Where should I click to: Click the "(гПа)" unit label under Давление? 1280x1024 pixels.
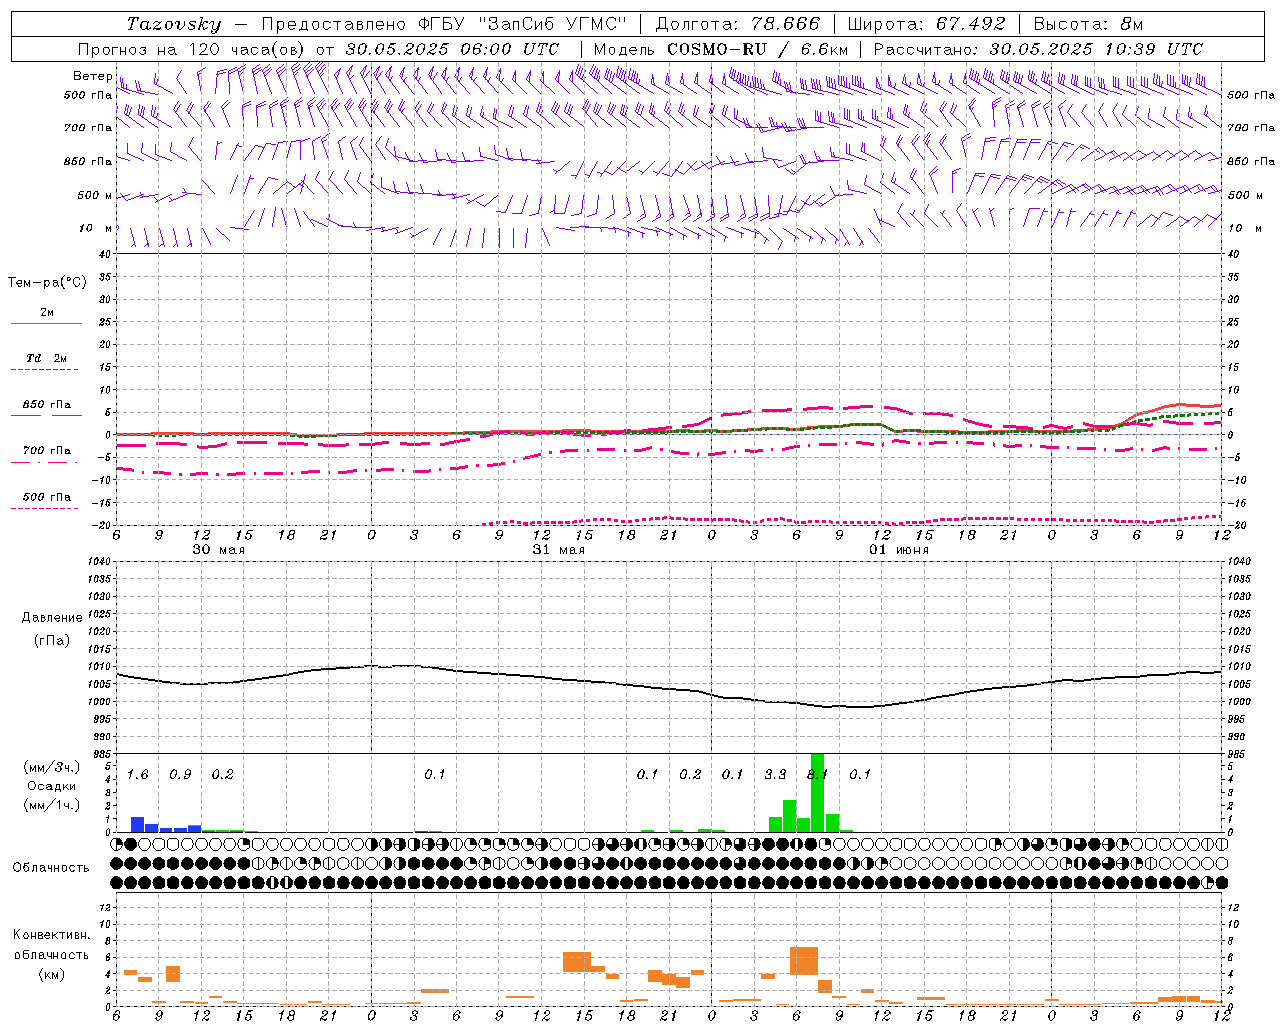(51, 640)
